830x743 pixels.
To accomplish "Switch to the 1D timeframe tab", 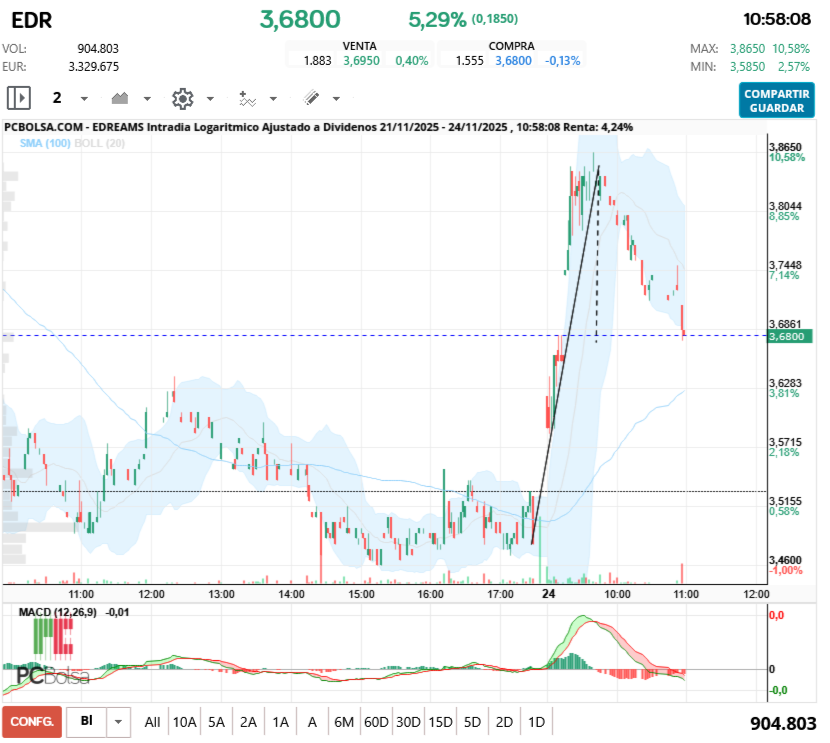I will pos(536,721).
